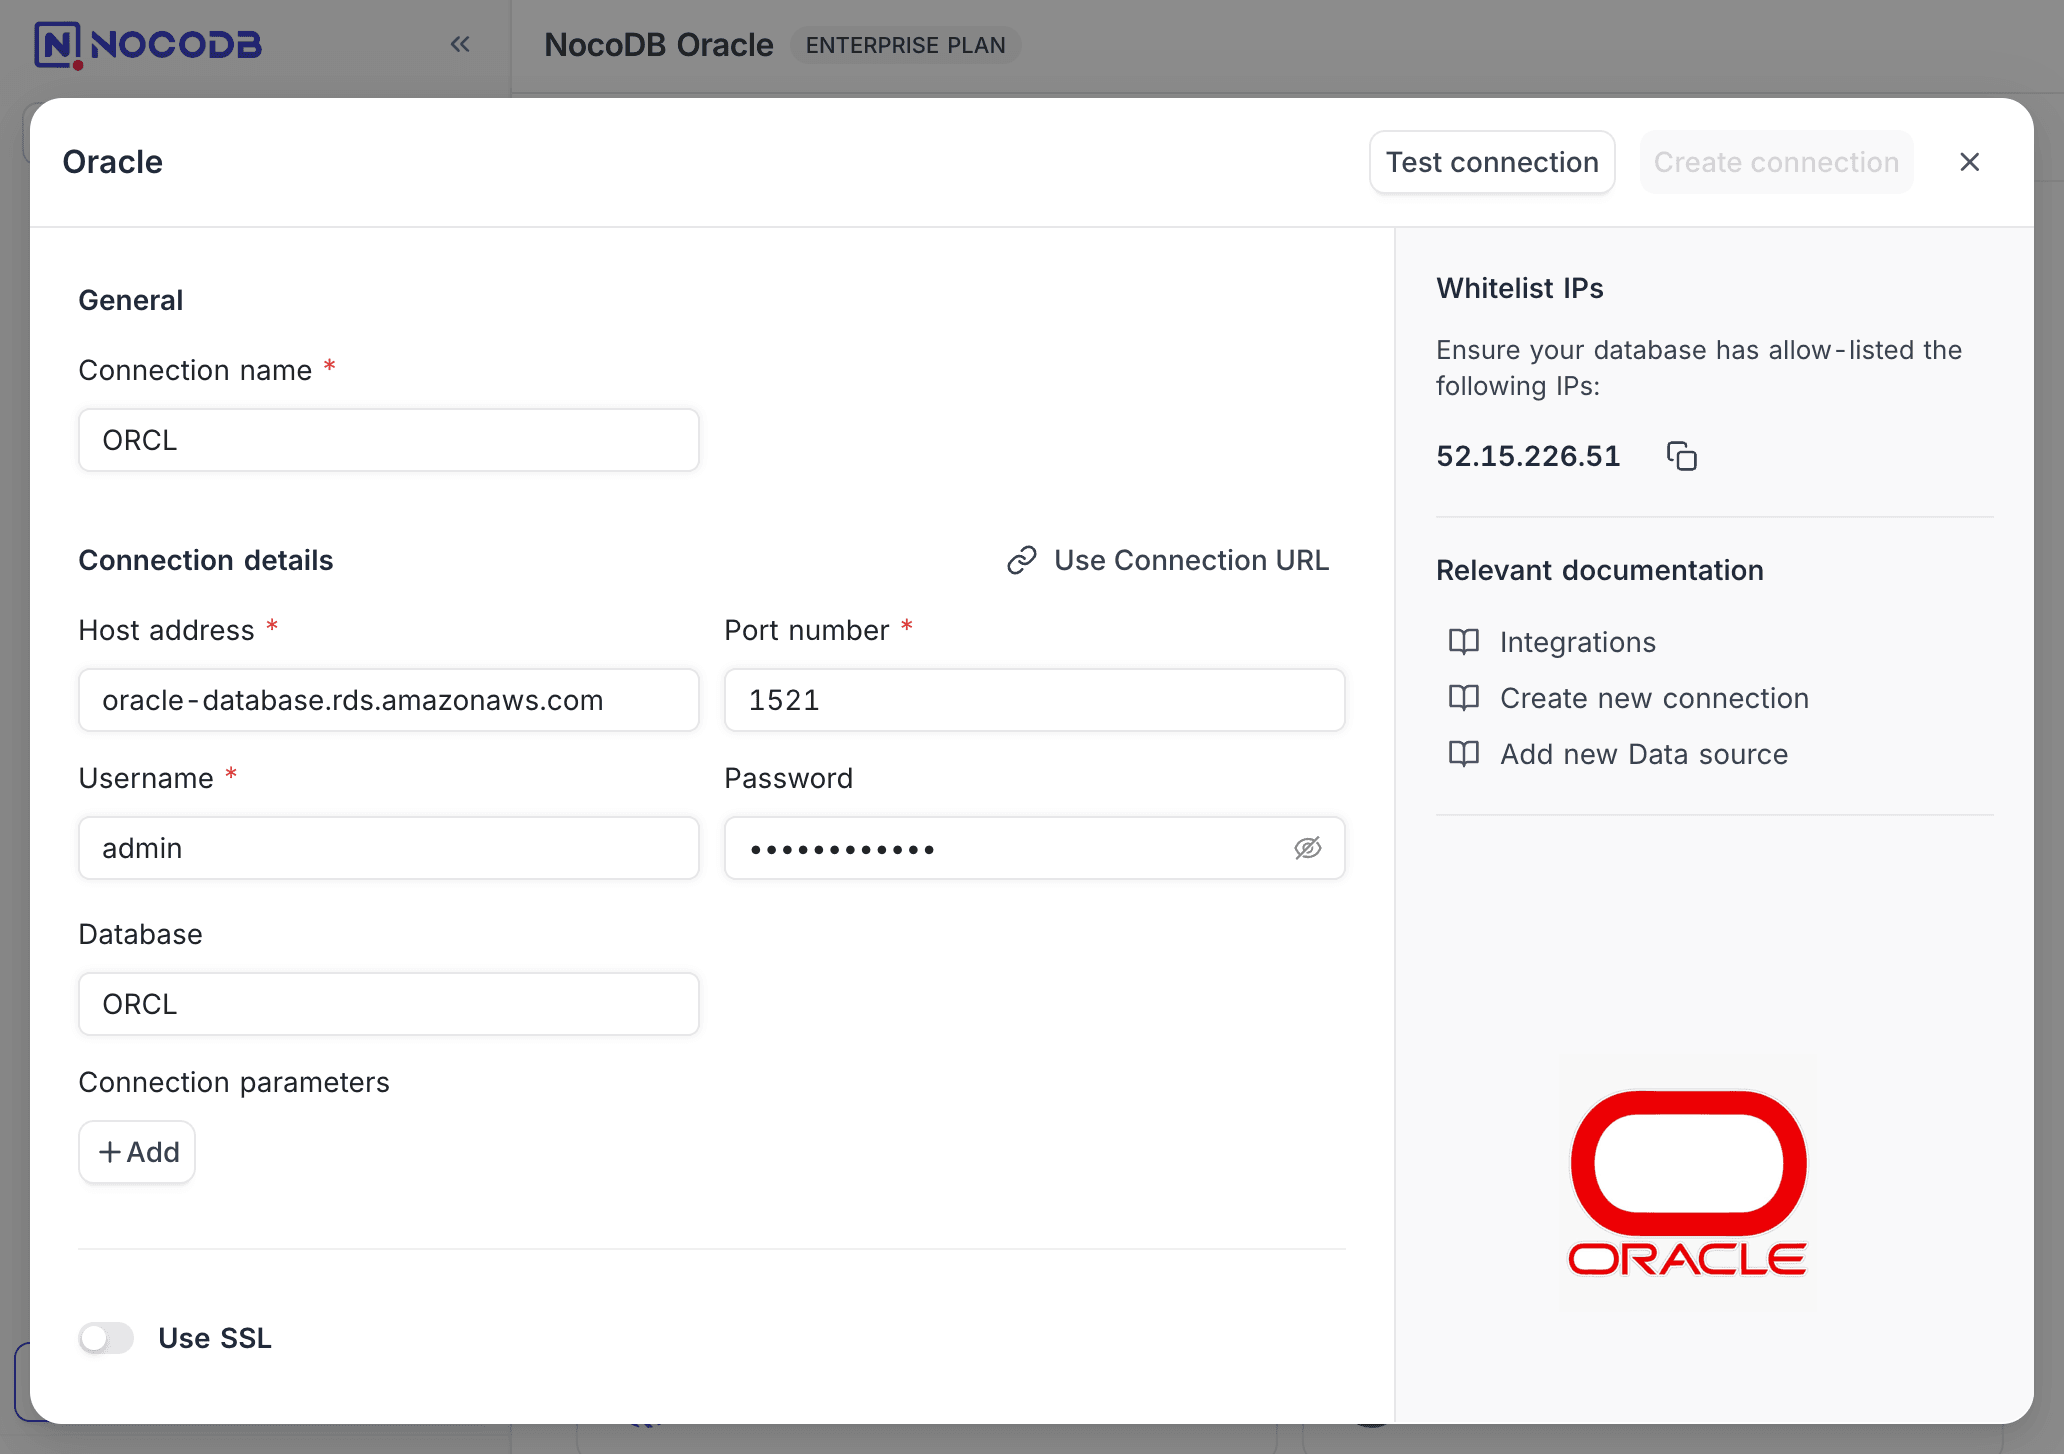Click the NocoDB Oracle workspace title

coord(658,45)
